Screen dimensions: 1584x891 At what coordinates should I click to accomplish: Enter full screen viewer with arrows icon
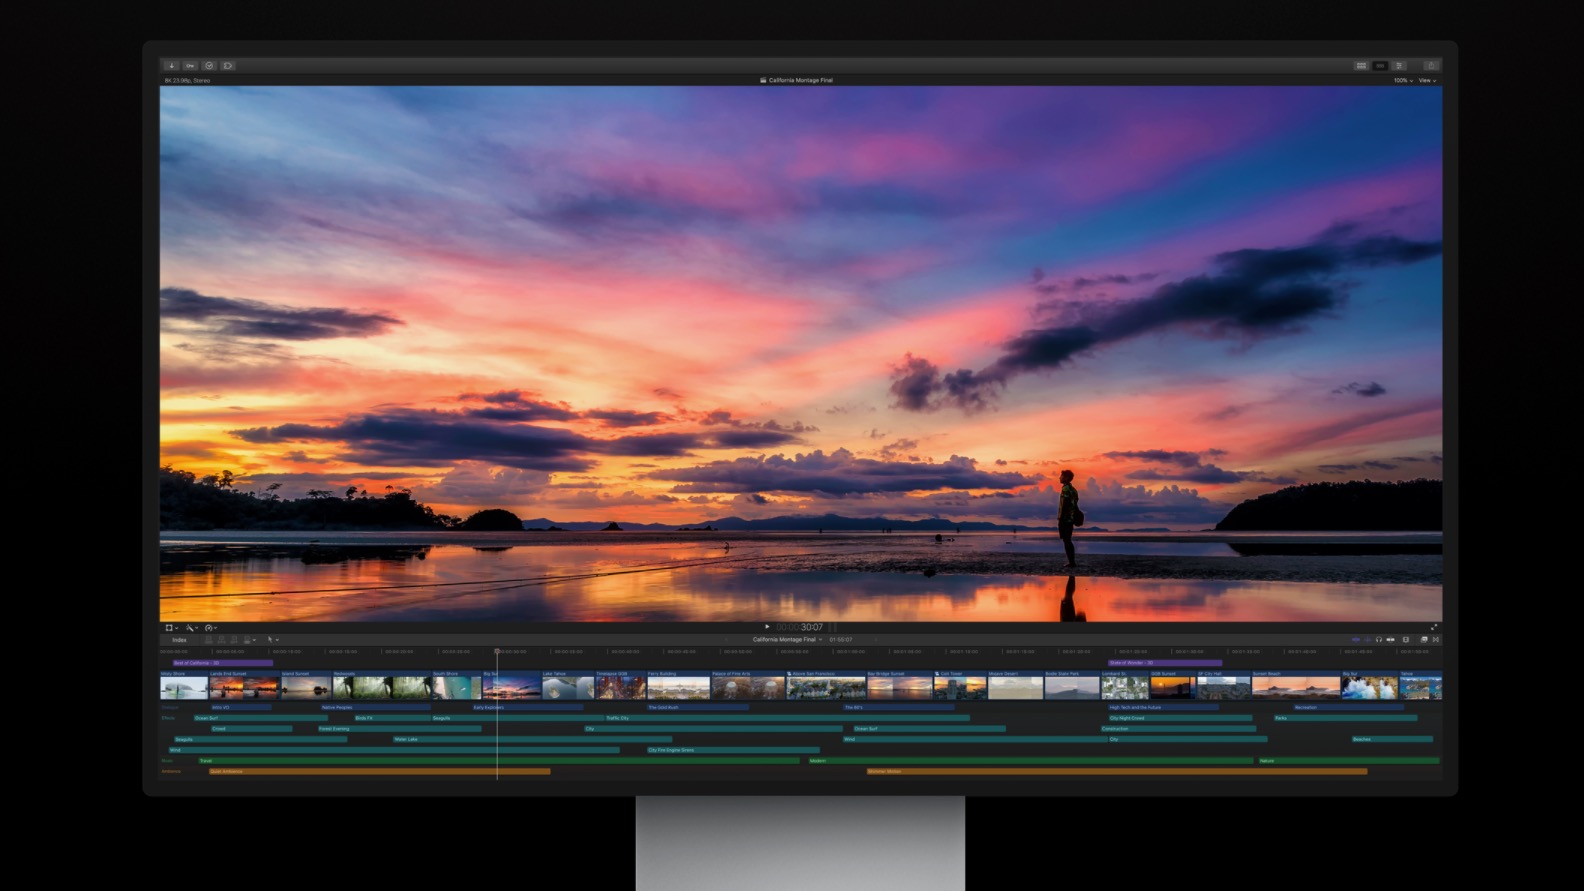pyautogui.click(x=1433, y=627)
